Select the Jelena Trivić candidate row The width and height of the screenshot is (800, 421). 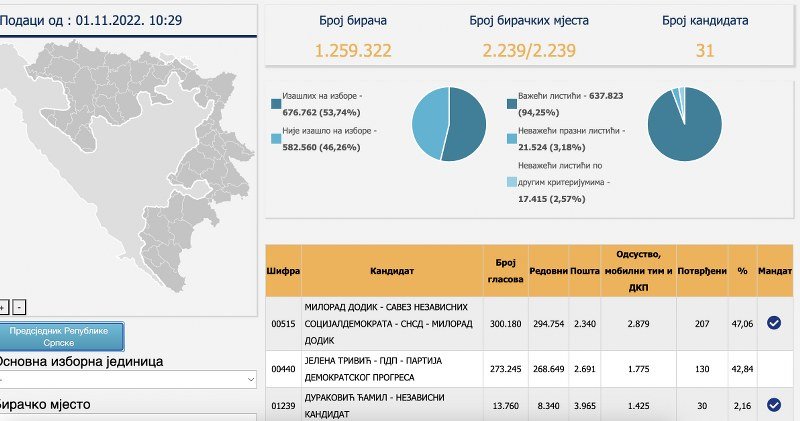390,370
